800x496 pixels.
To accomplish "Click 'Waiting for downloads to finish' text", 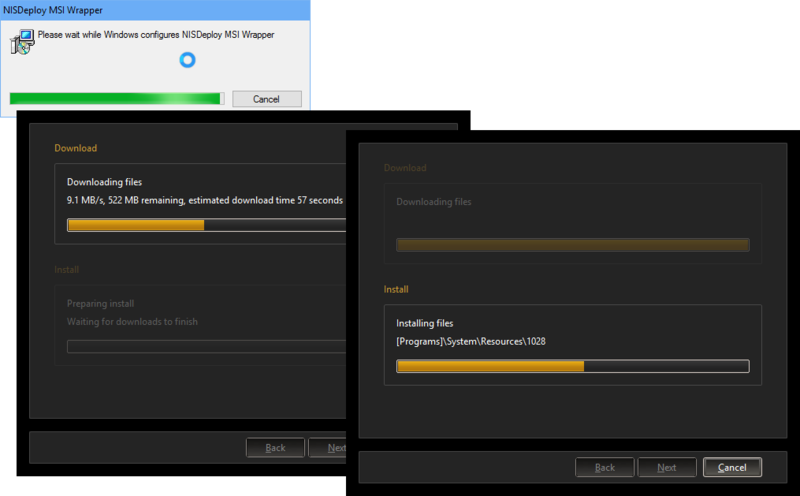I will pyautogui.click(x=132, y=322).
